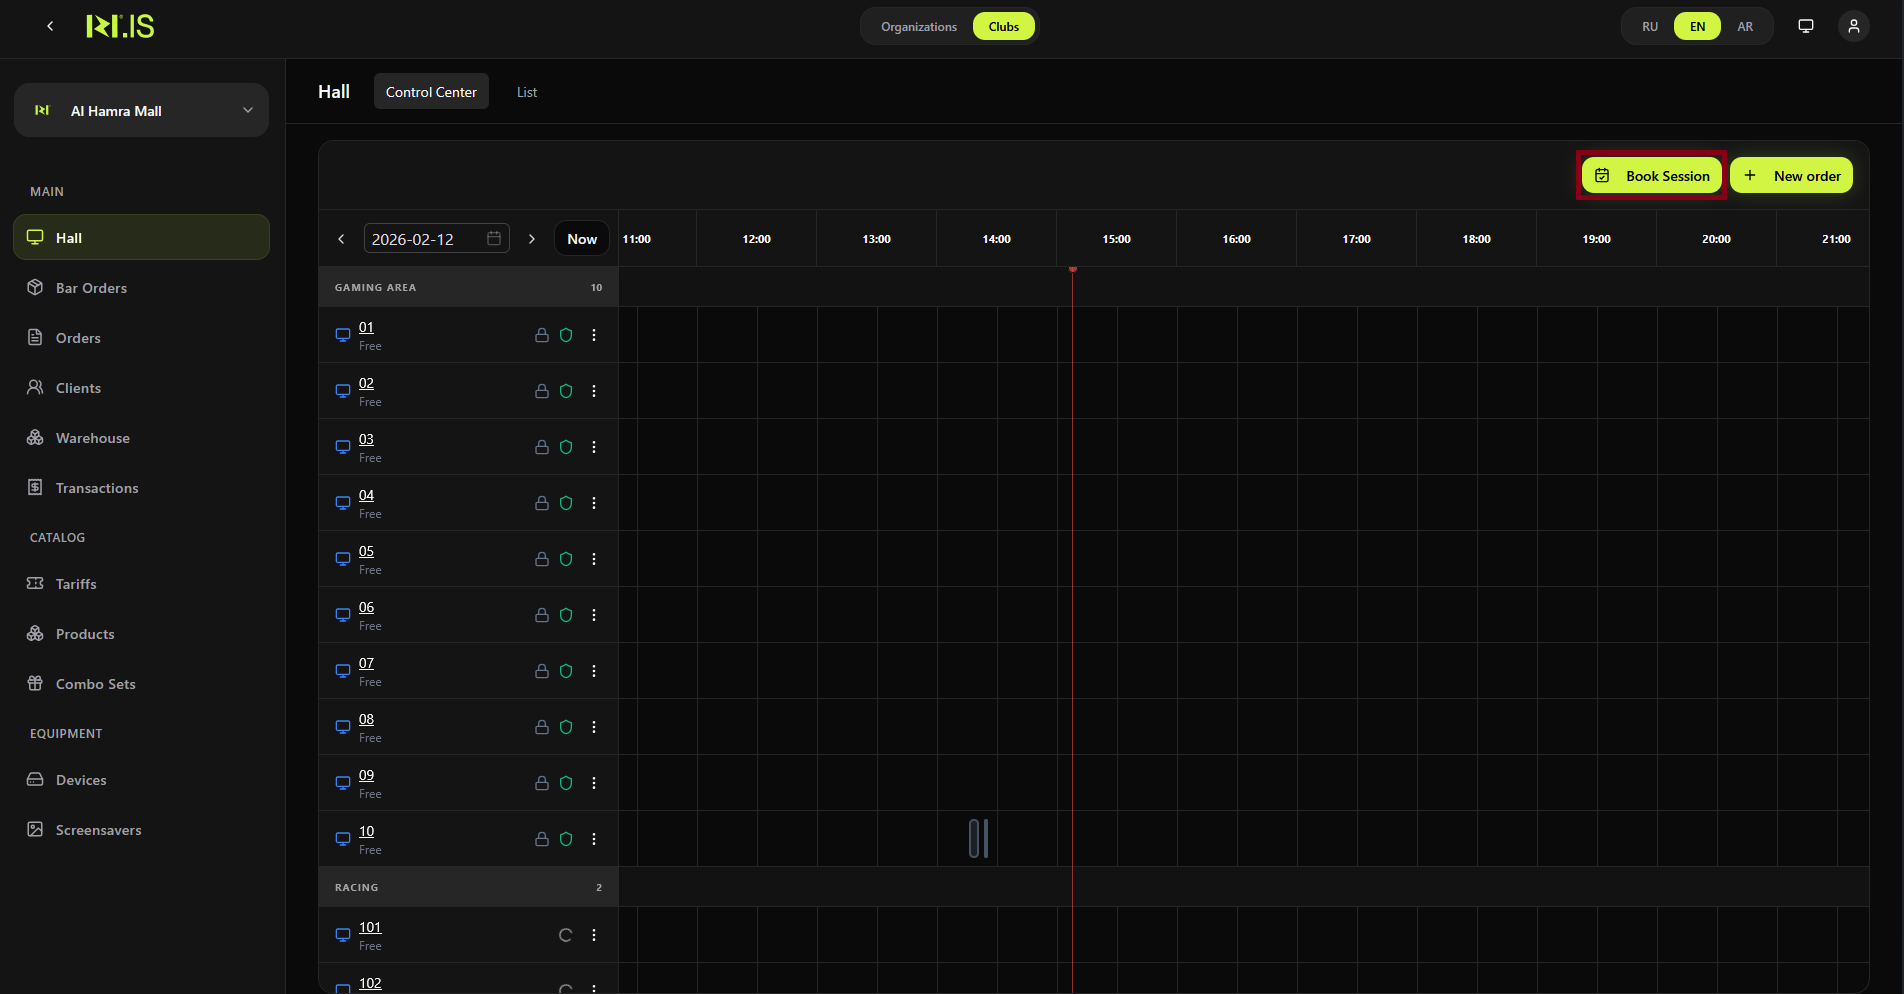This screenshot has width=1904, height=994.
Task: Open the three-dot menu for station 10
Action: pyautogui.click(x=594, y=839)
